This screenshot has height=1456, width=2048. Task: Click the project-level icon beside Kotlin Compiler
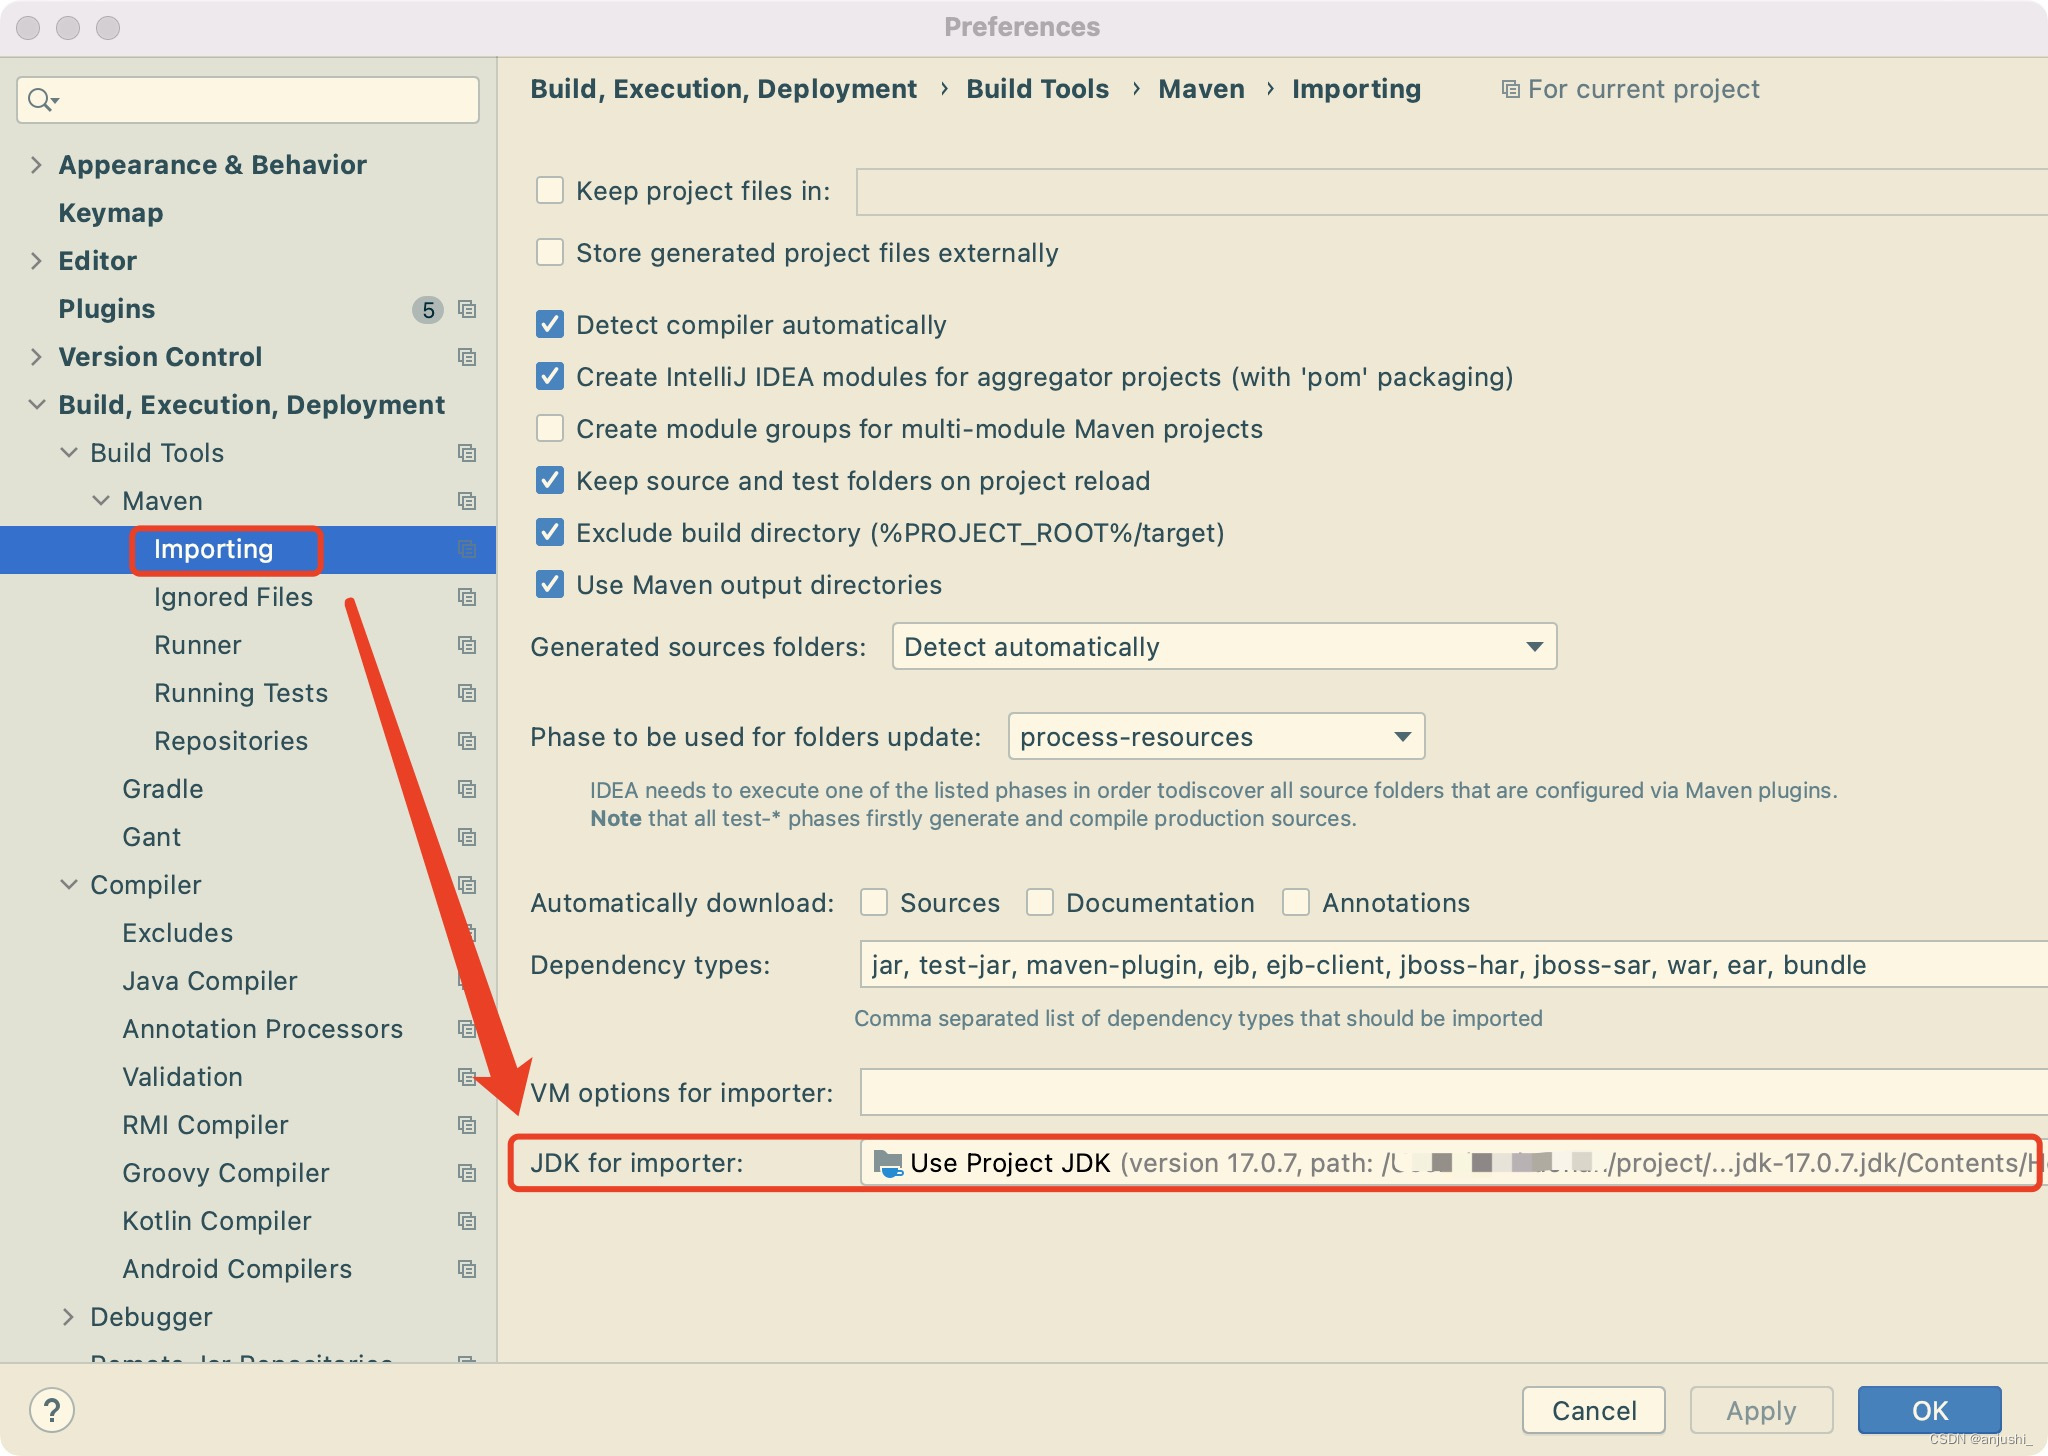(467, 1221)
